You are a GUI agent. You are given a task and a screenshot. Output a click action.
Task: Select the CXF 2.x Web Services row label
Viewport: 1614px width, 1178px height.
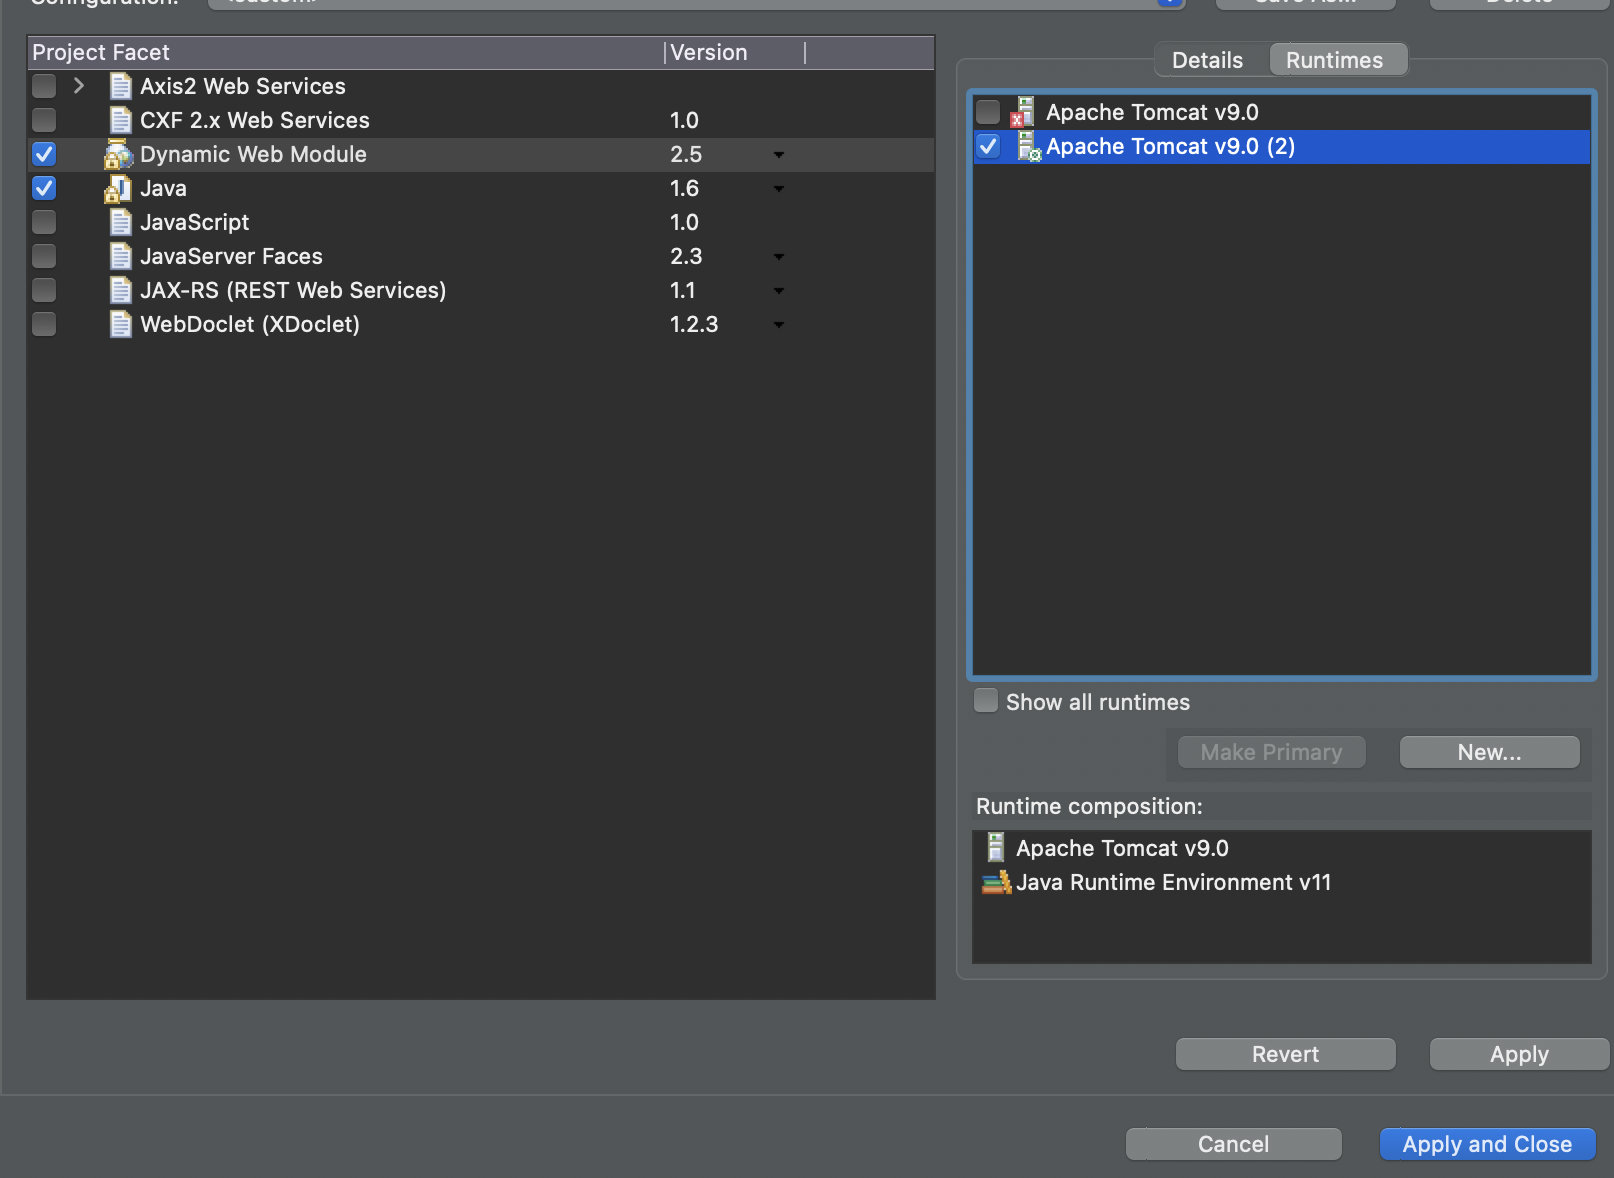point(255,120)
